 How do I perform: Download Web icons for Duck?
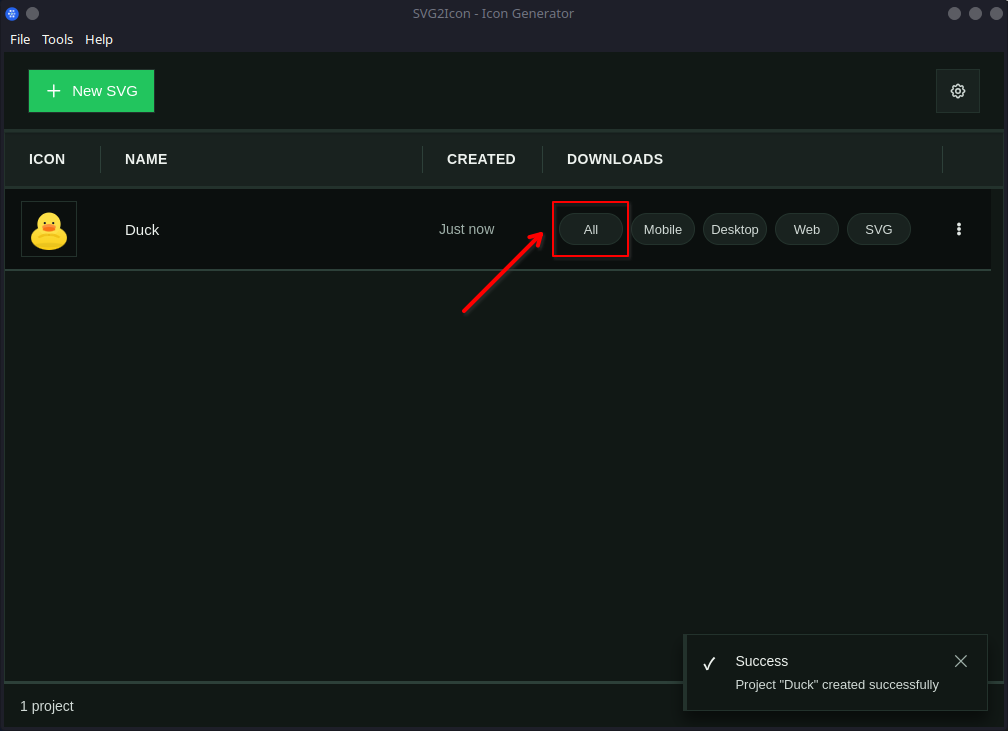[x=806, y=229]
